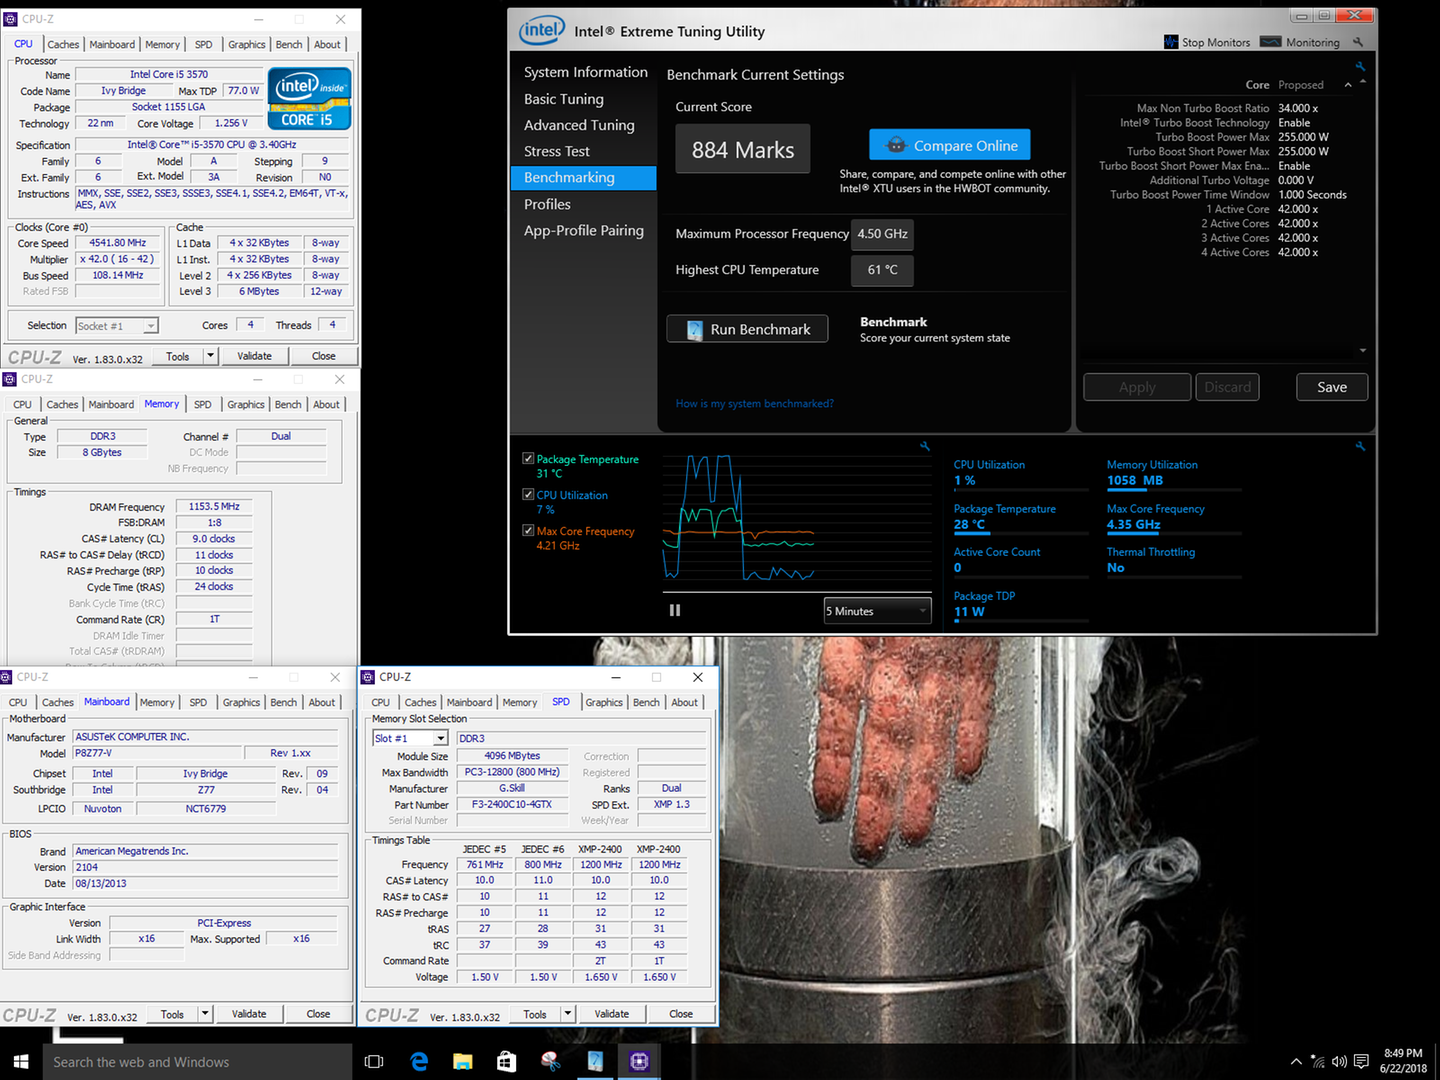
Task: Click Maximum Processor Frequency 4.50 GHz value
Action: pyautogui.click(x=882, y=234)
